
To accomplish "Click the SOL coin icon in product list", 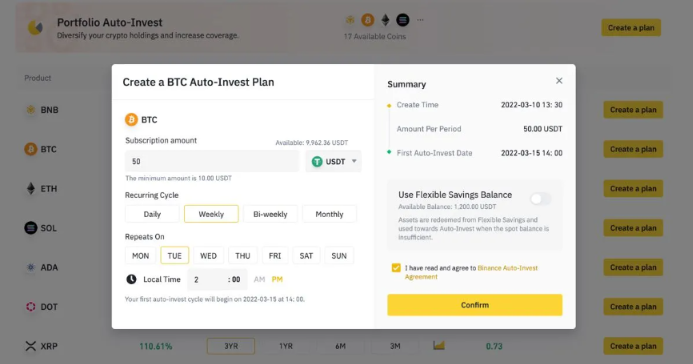I will pyautogui.click(x=30, y=228).
